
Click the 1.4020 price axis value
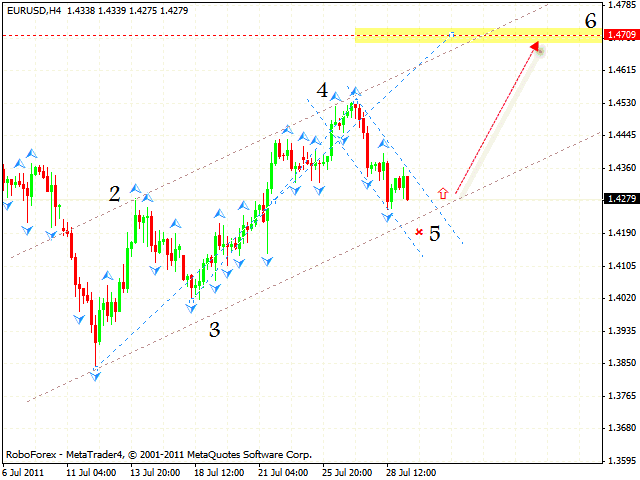(x=622, y=298)
